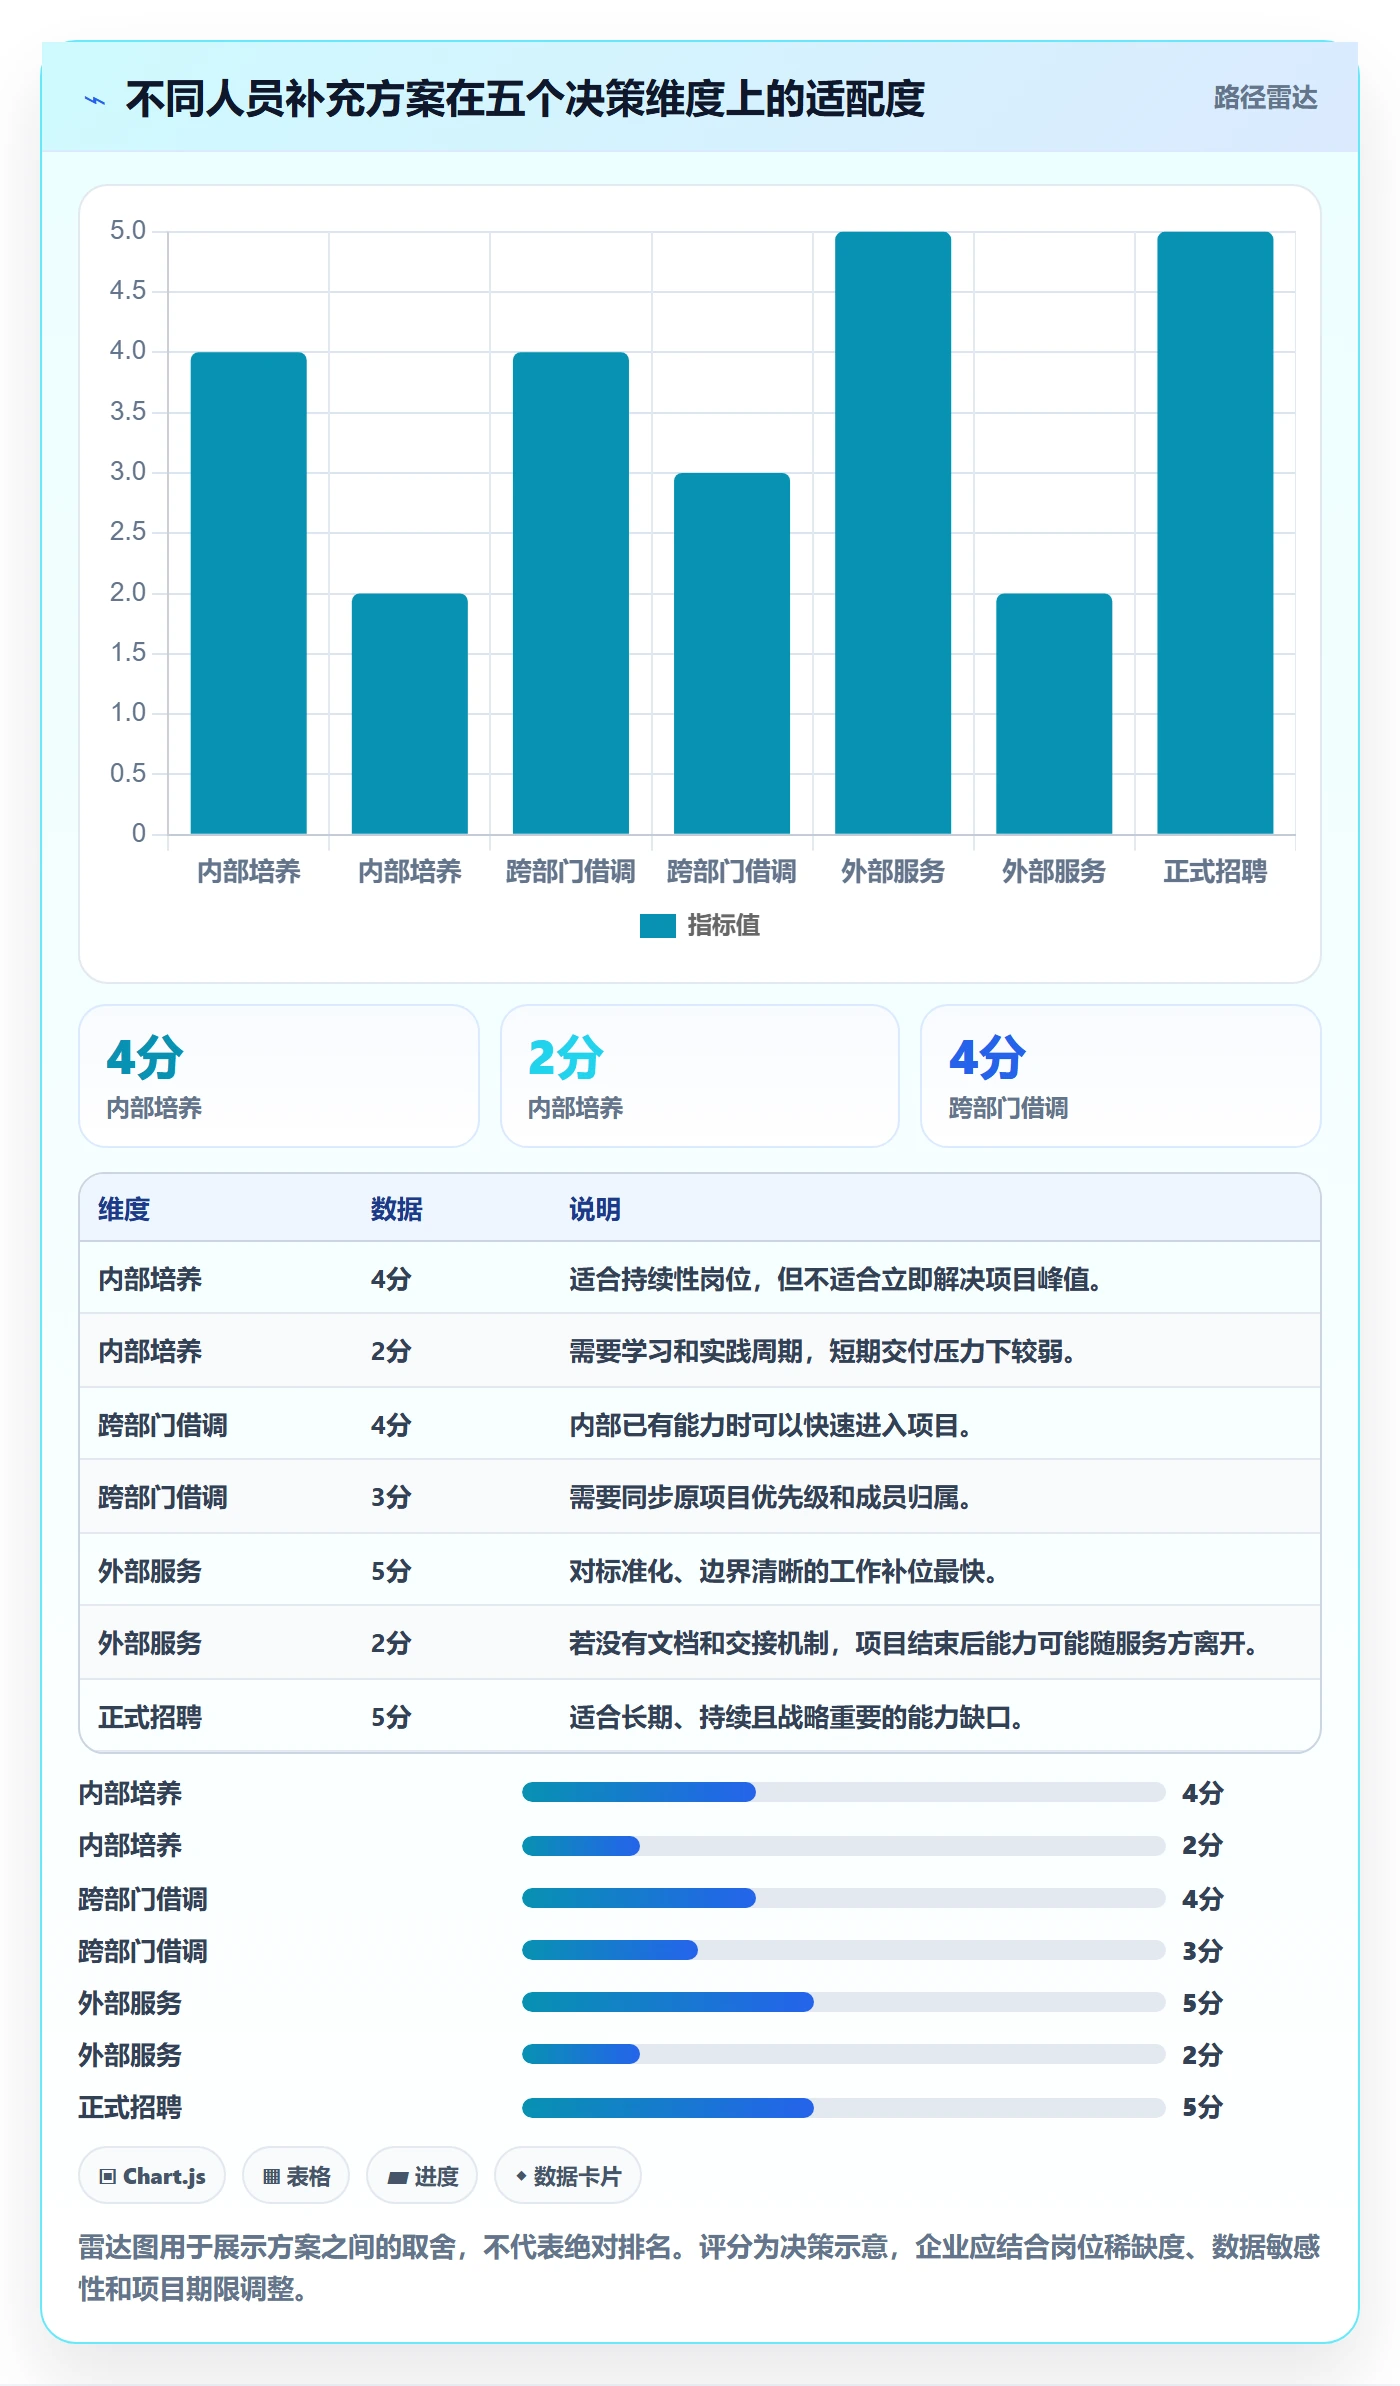Select row text 对标准化、边界清晰的工作补位最快。
The width and height of the screenshot is (1400, 2386).
point(784,1571)
